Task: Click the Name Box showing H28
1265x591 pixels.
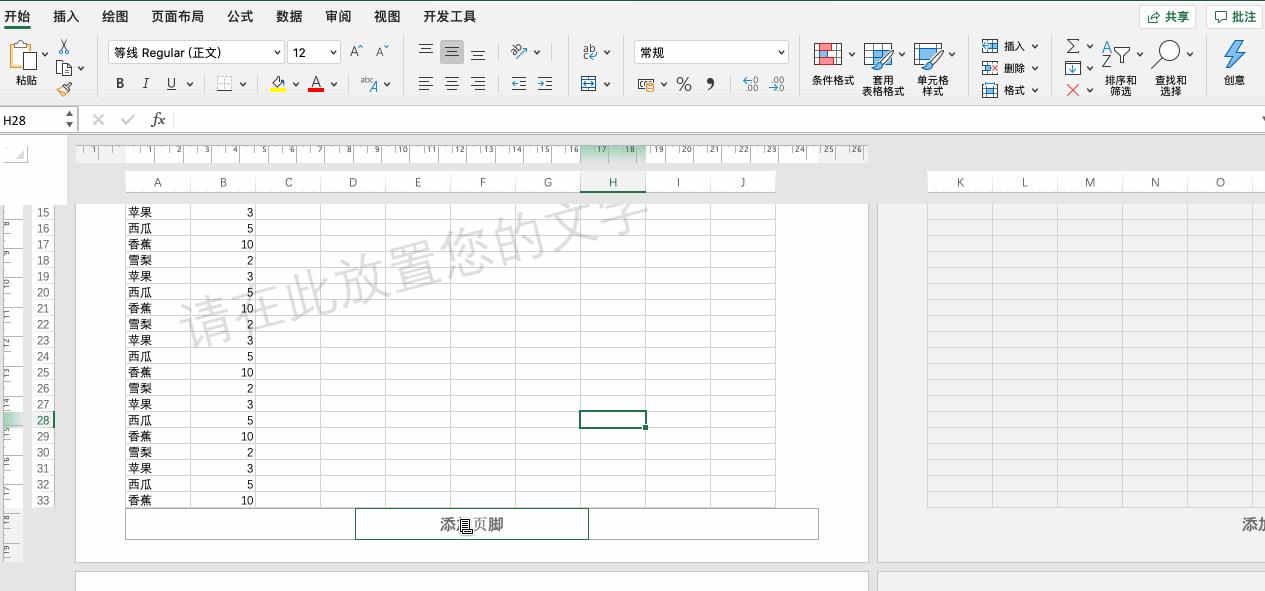Action: tap(30, 119)
